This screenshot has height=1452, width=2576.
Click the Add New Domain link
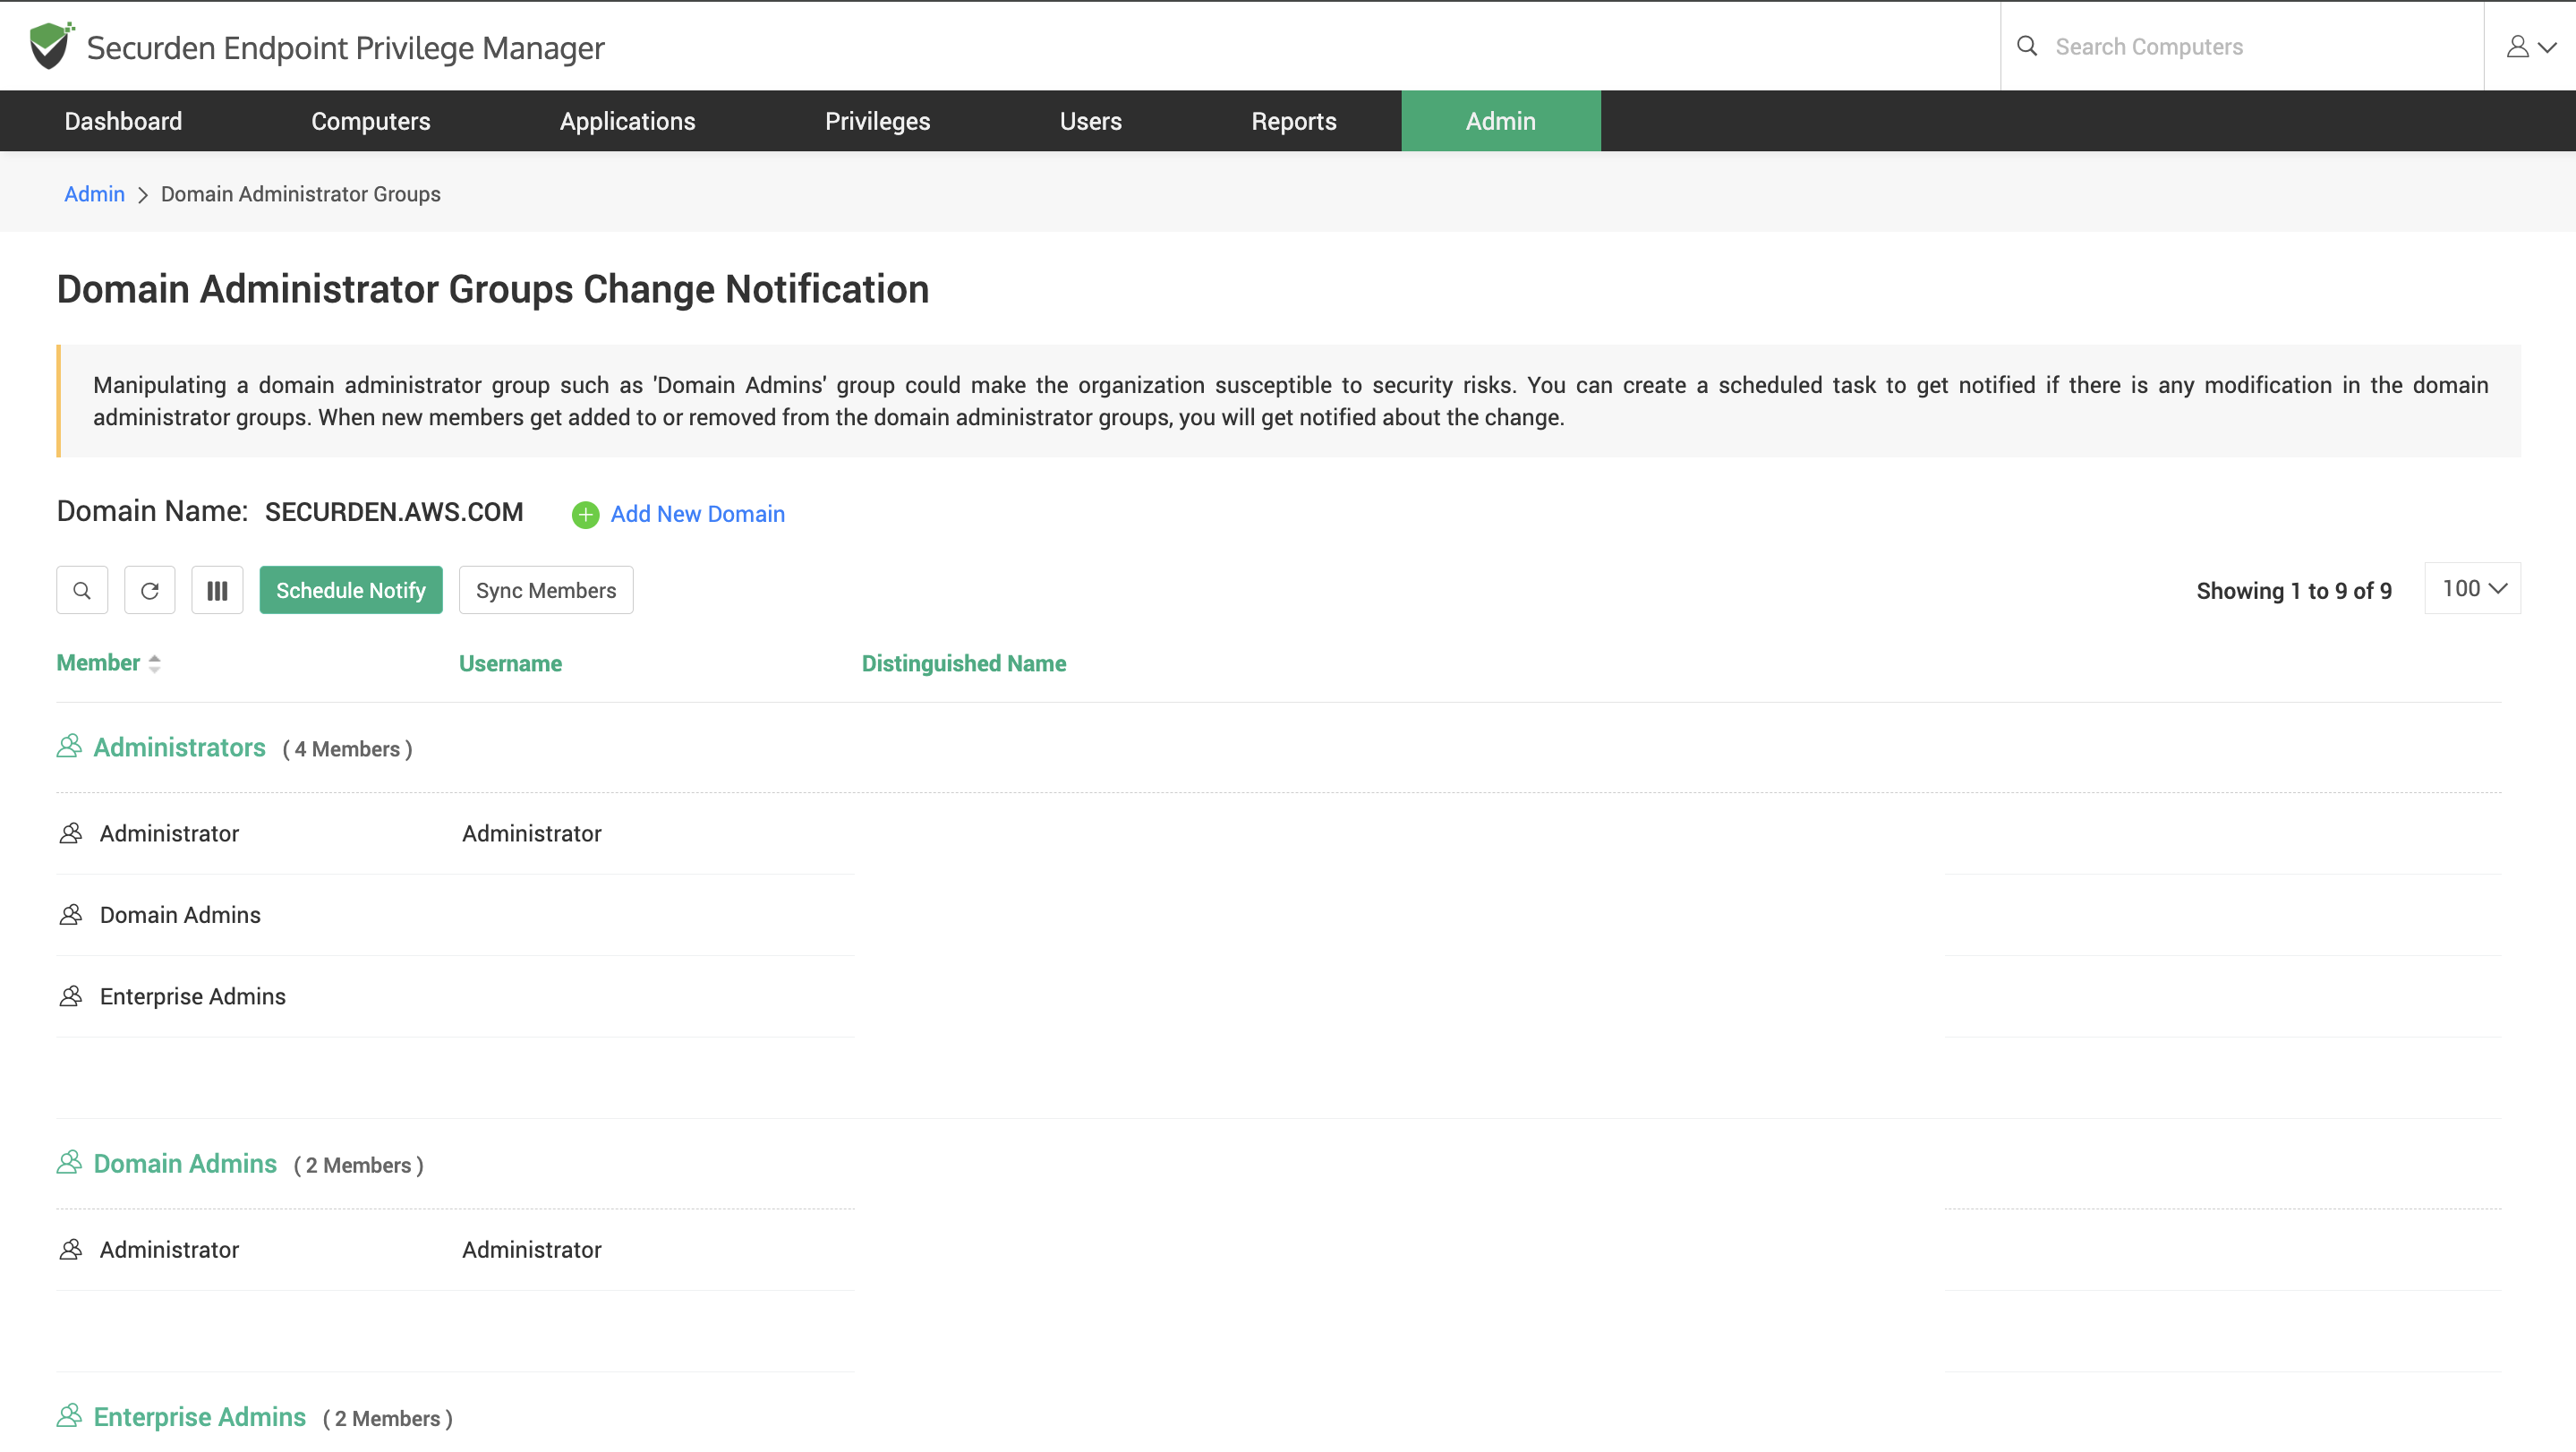[x=698, y=514]
